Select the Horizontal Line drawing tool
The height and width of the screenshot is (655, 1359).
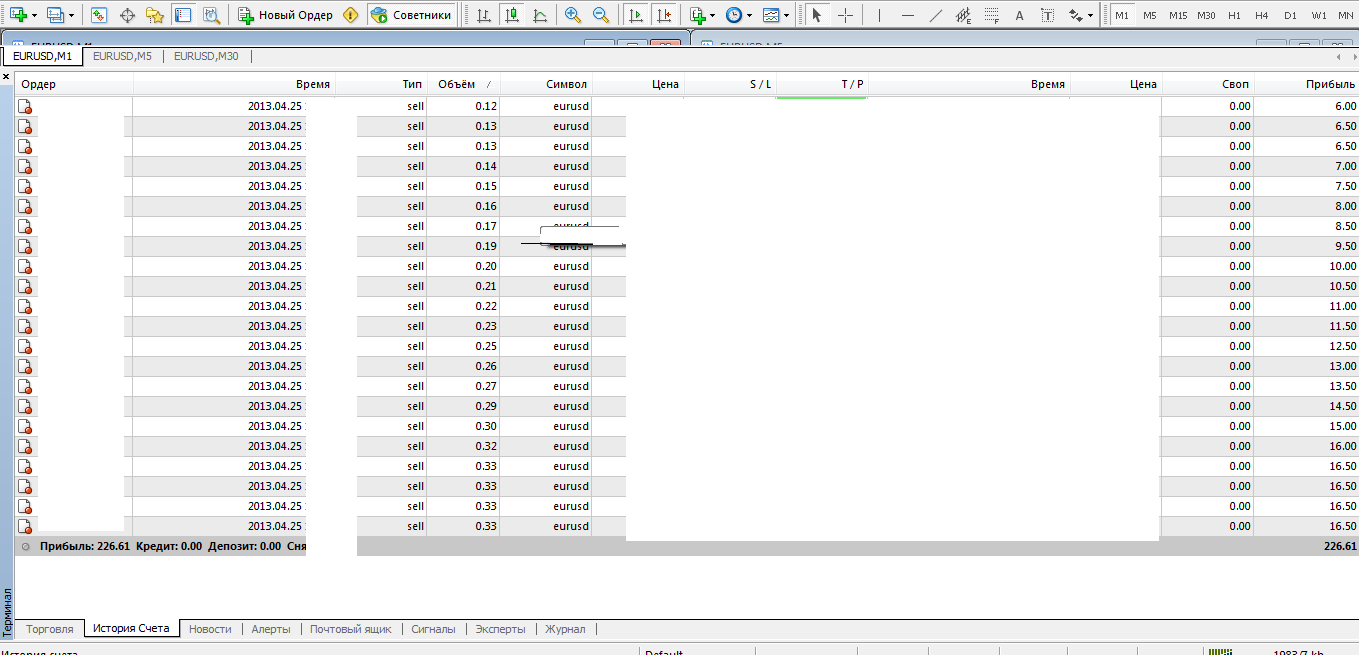908,15
